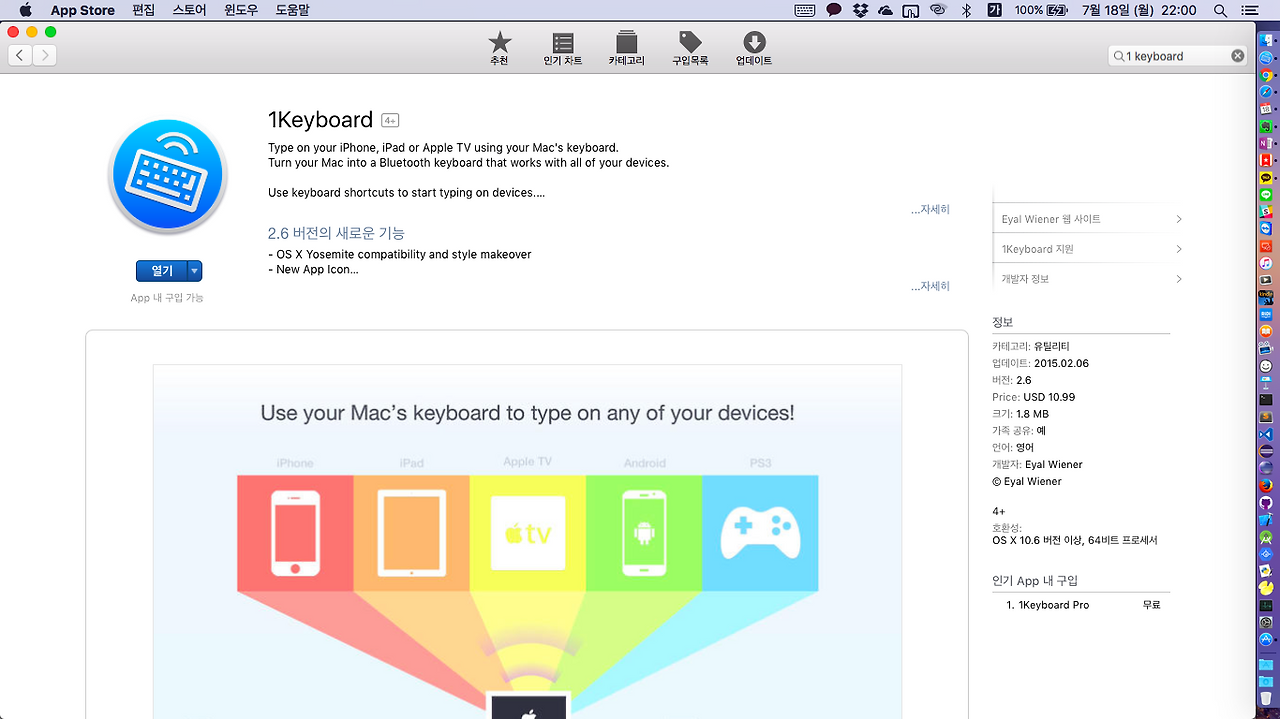
Task: Open Android Studio in the Dock
Action: click(1266, 538)
